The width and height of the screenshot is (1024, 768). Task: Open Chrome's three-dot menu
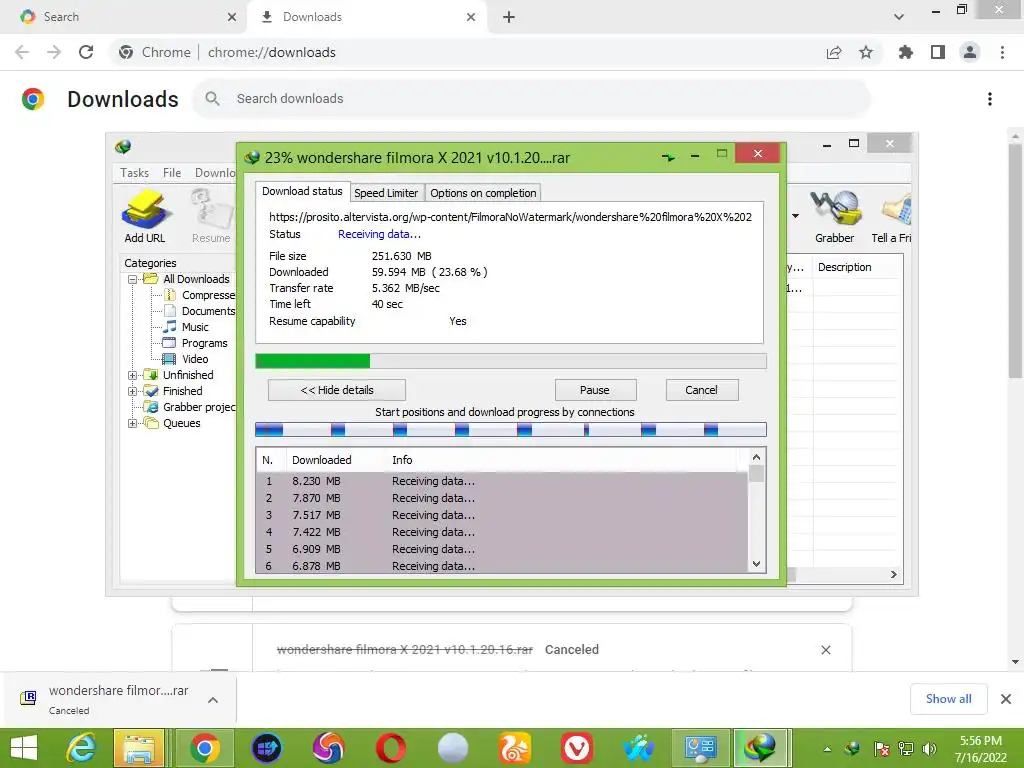click(x=1002, y=52)
